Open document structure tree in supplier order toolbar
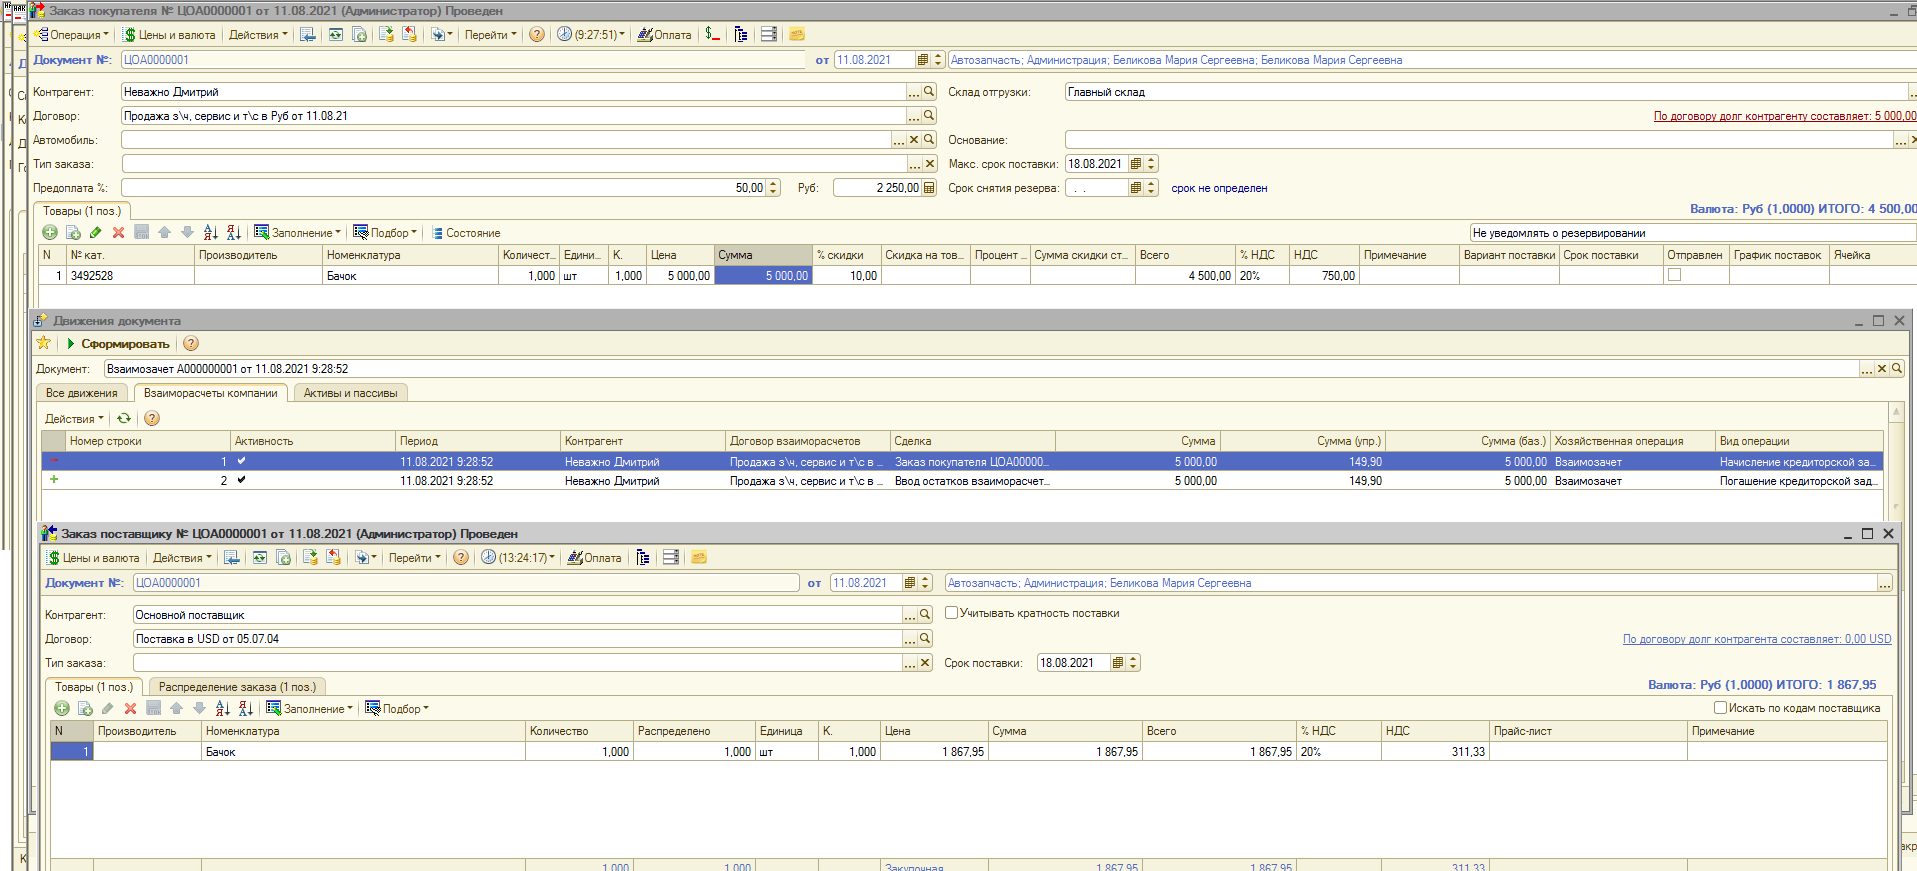 tap(643, 558)
